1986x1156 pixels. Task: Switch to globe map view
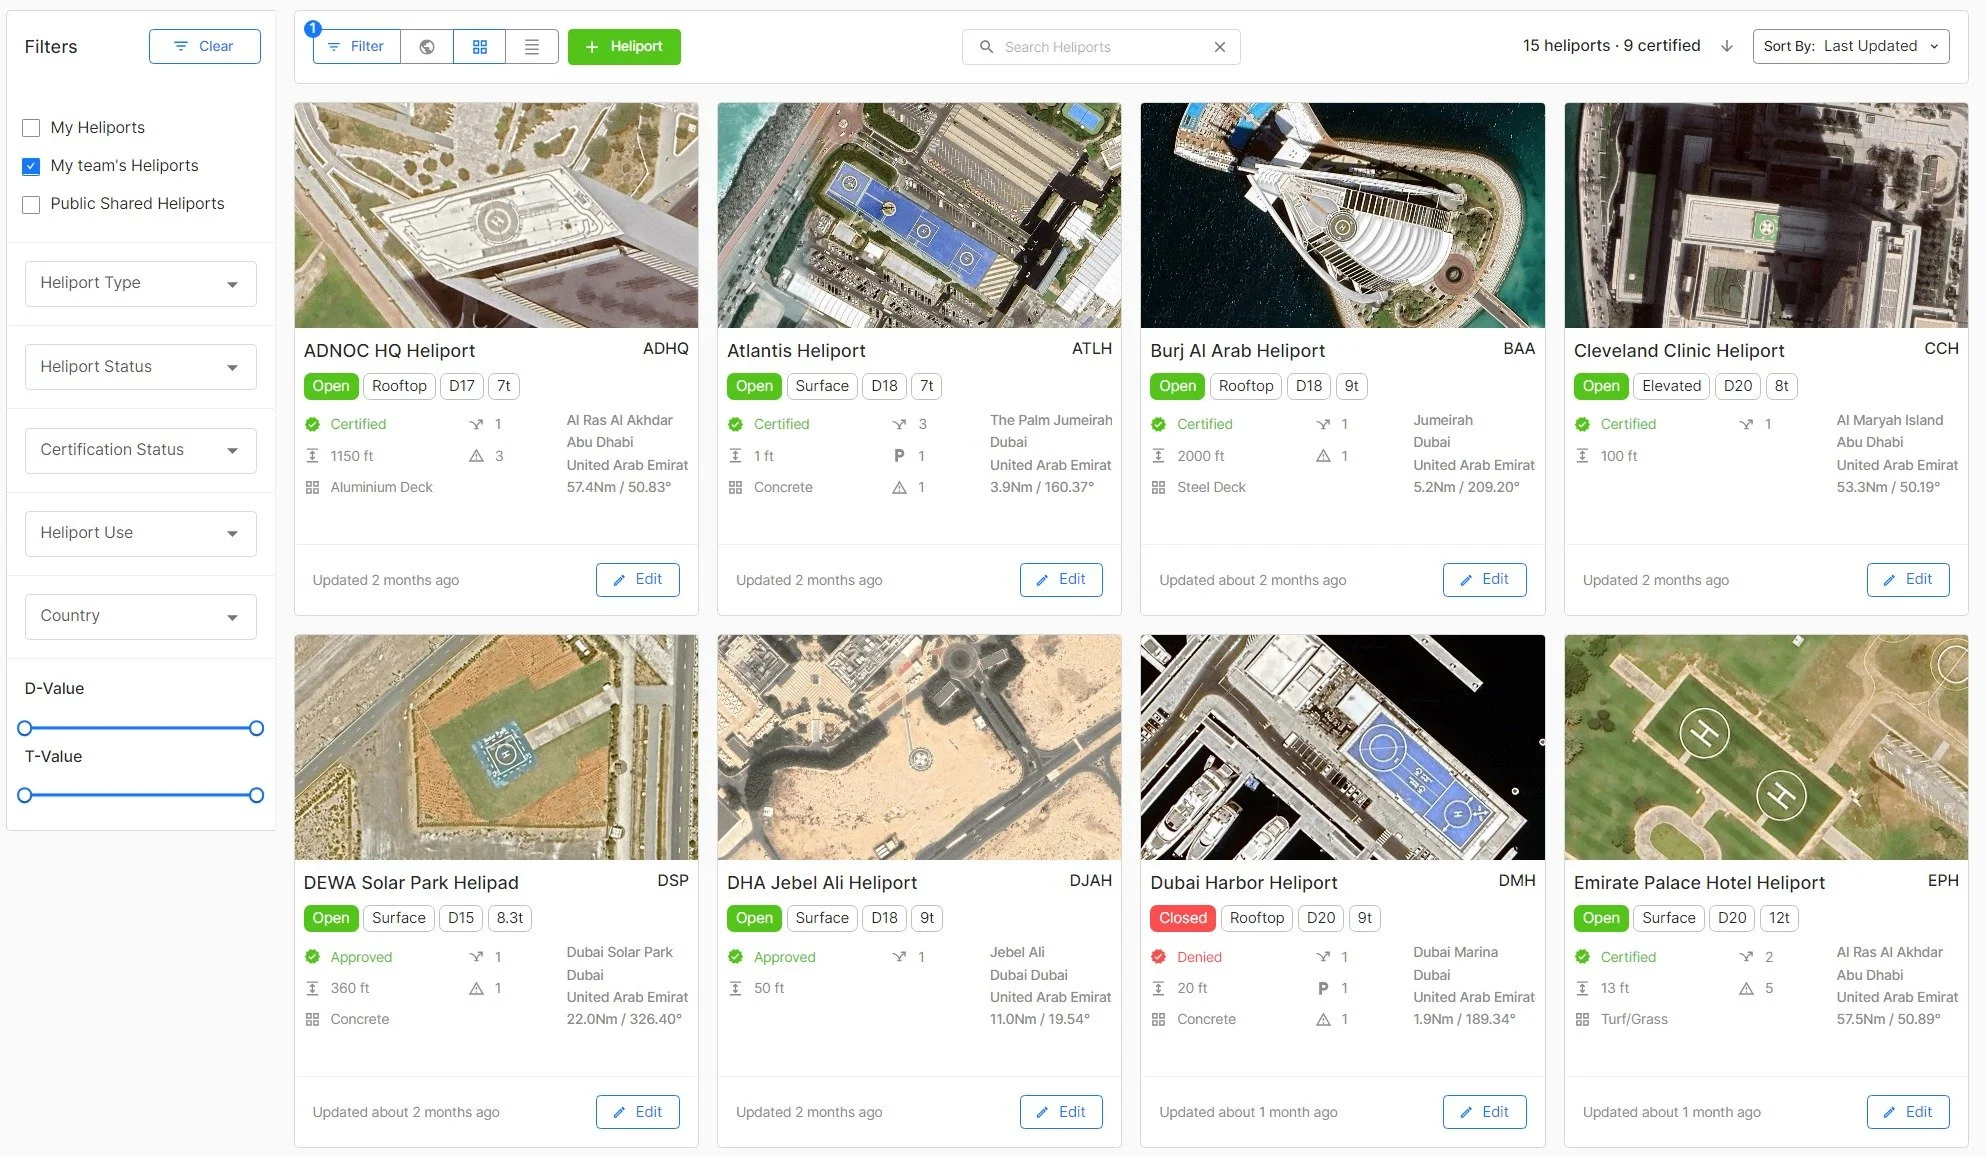click(x=427, y=47)
